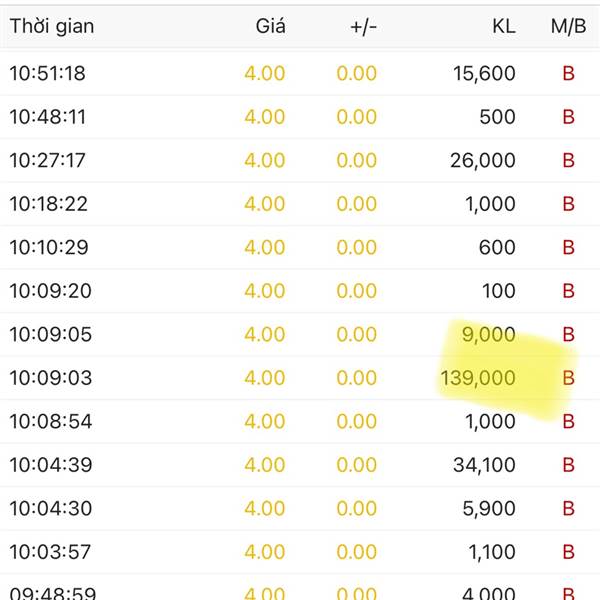Click the Giá column header

pyautogui.click(x=271, y=26)
